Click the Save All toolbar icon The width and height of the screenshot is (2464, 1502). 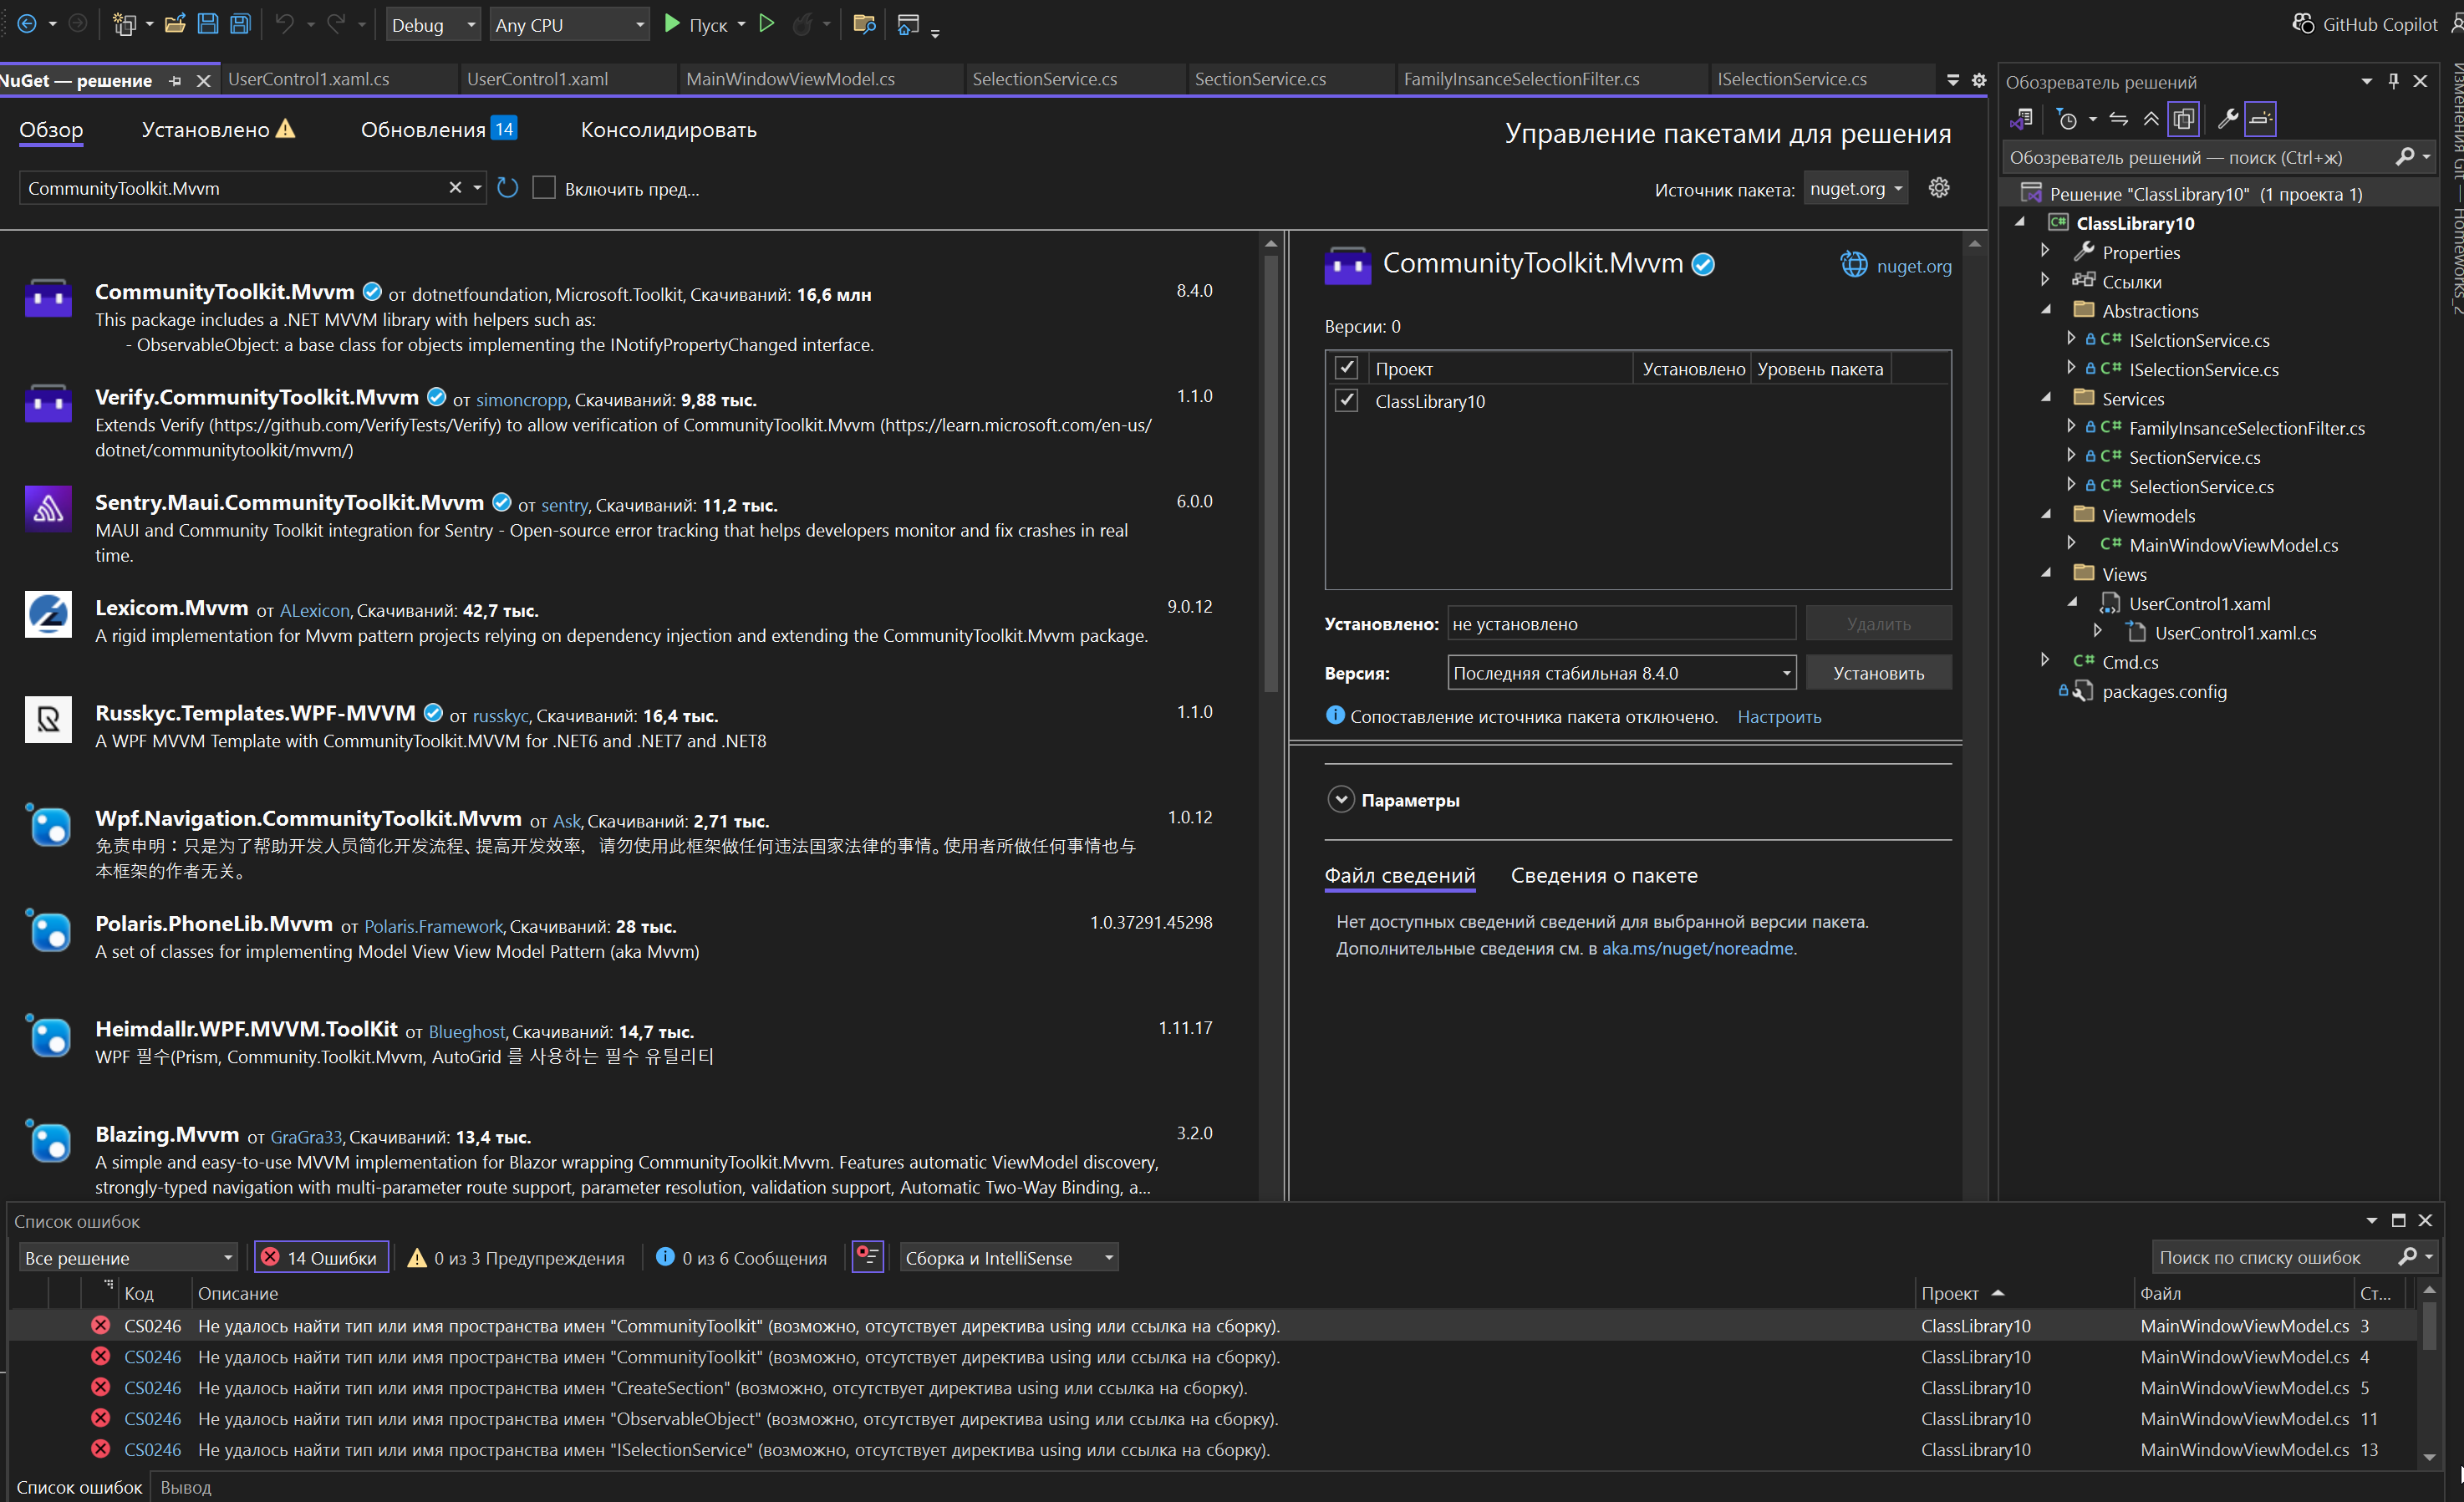tap(240, 24)
